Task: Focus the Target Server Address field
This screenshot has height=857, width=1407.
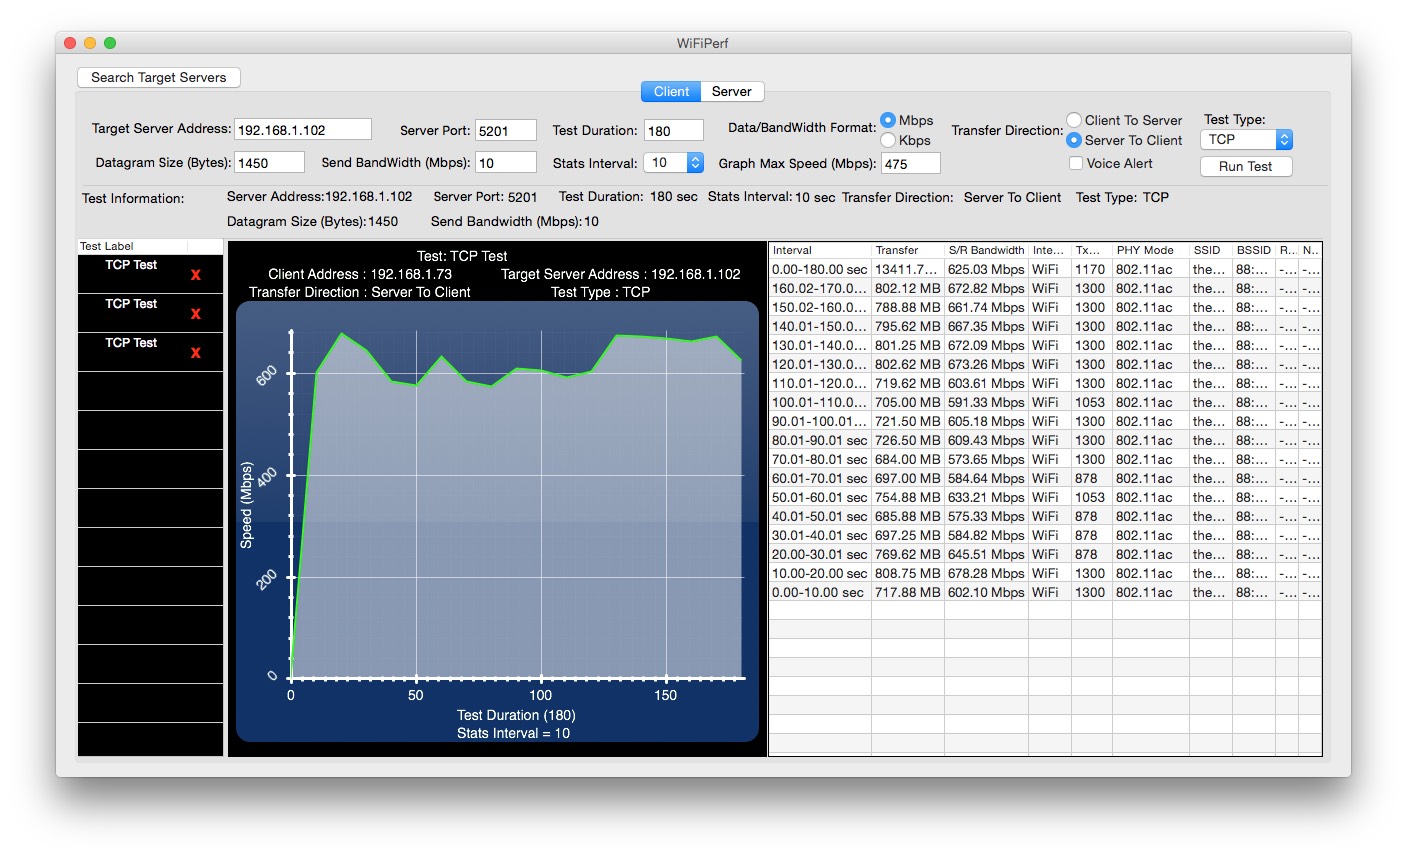Action: [x=303, y=129]
